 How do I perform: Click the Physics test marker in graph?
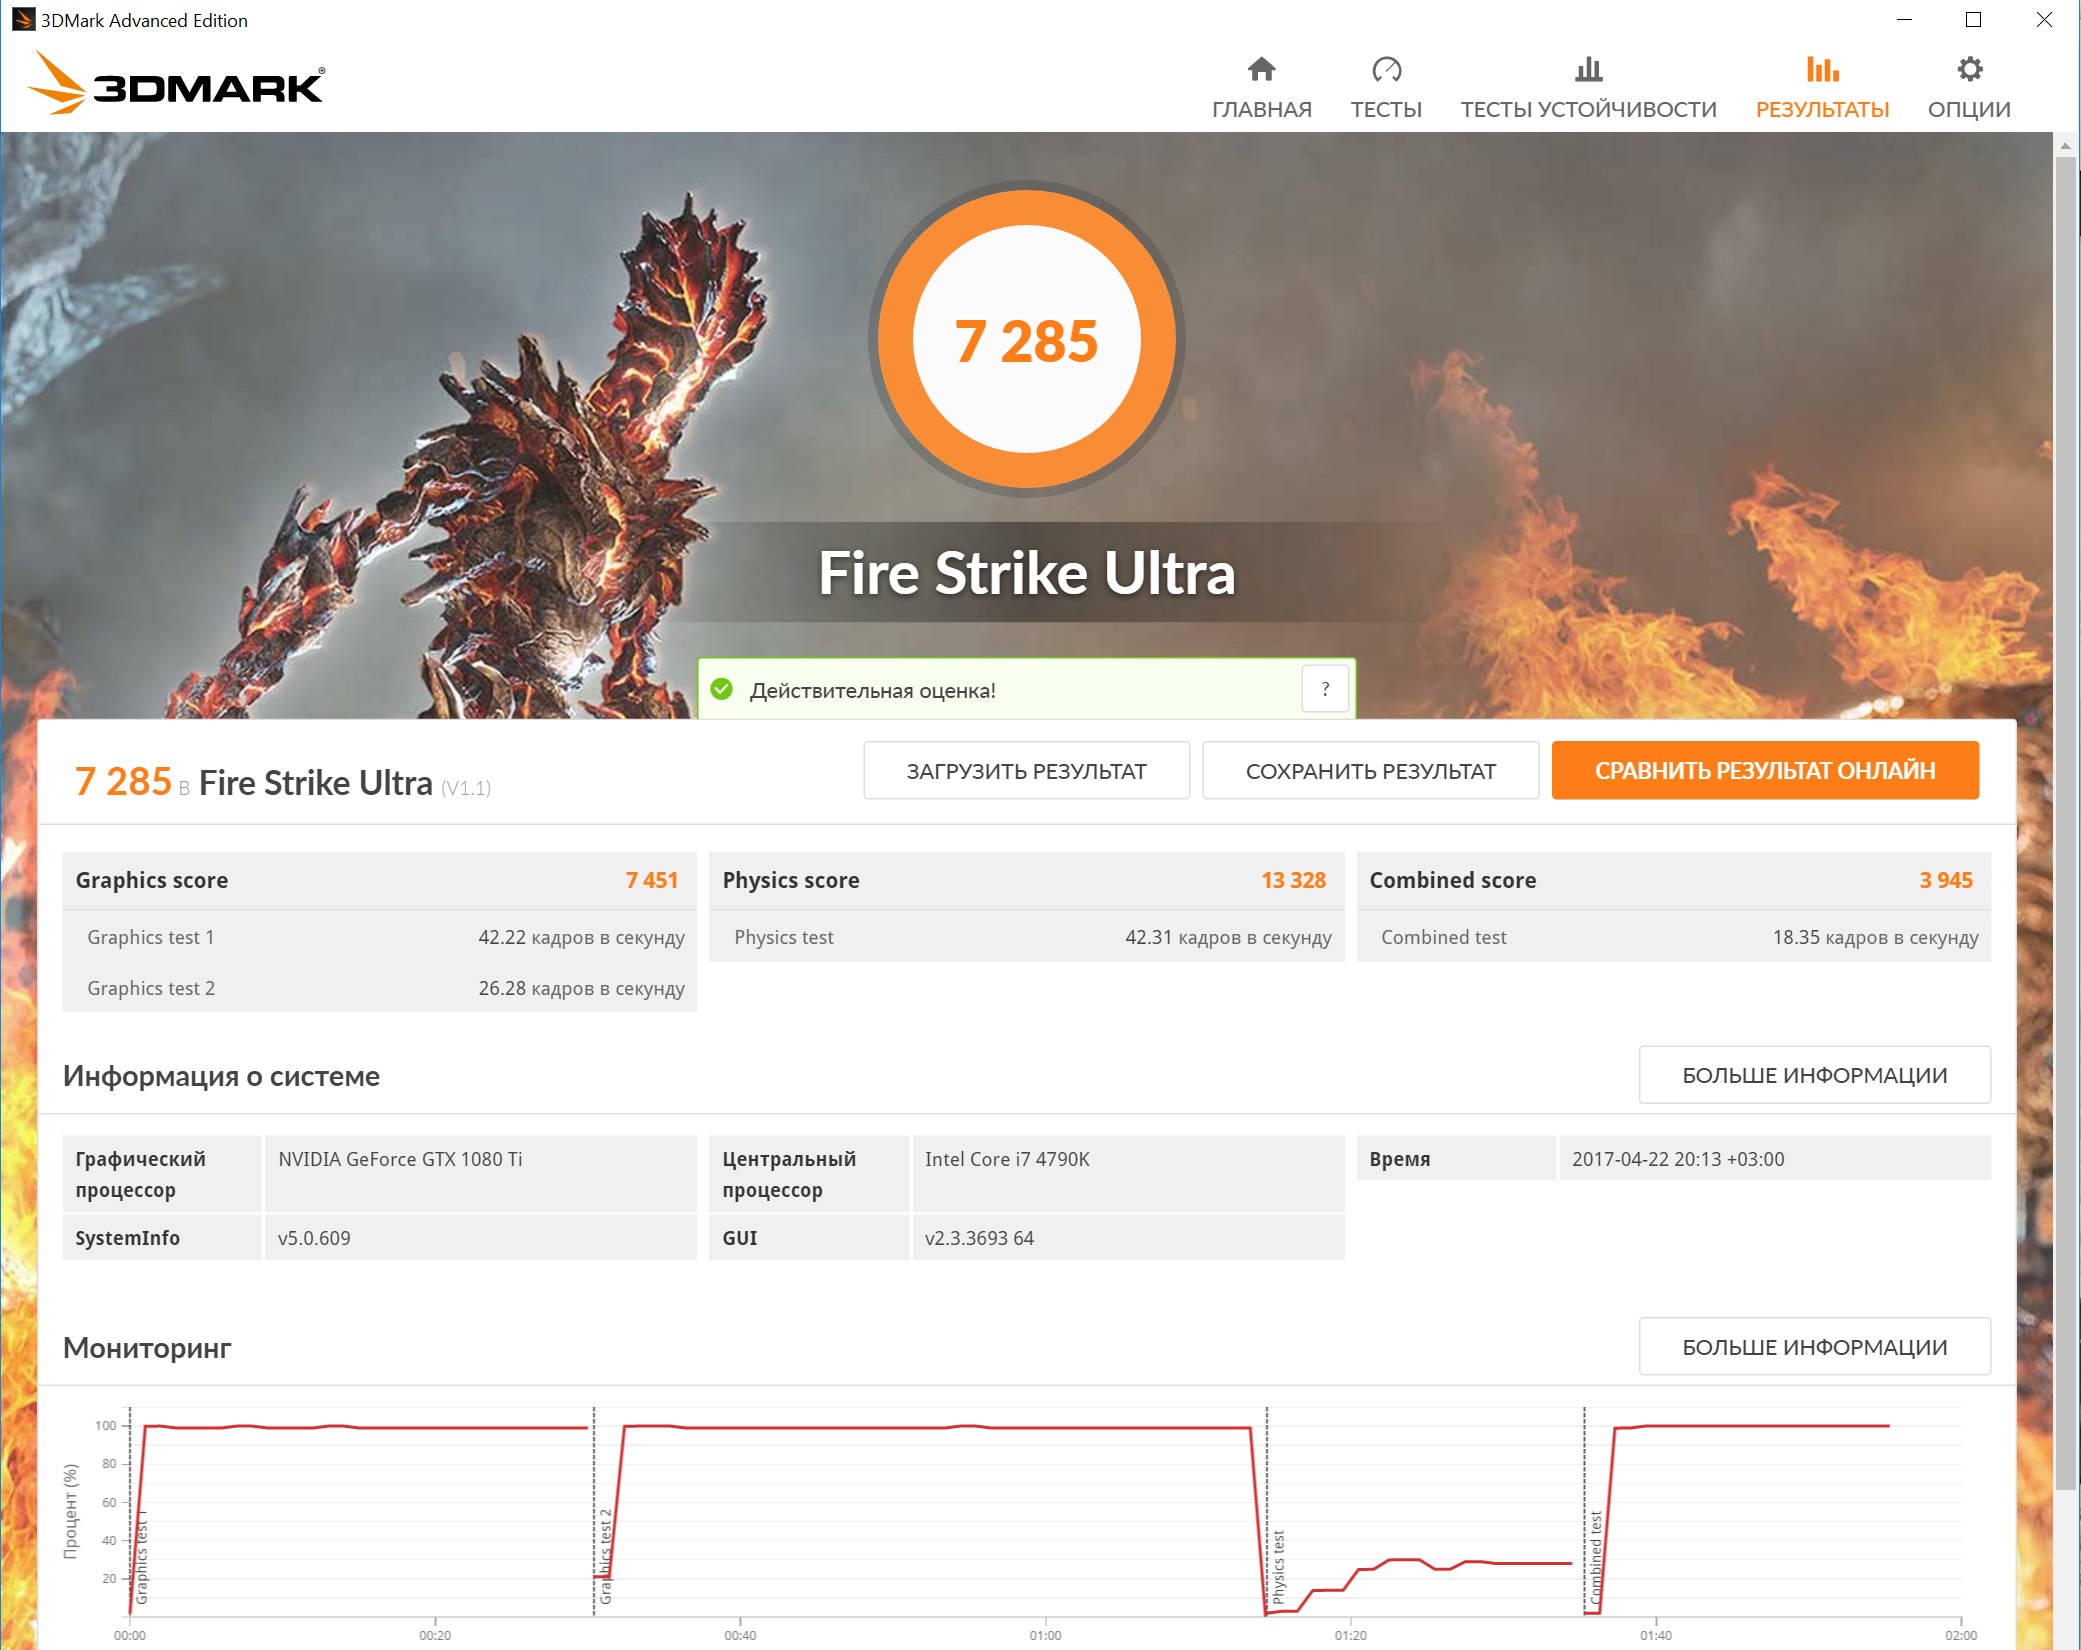[x=1278, y=1565]
